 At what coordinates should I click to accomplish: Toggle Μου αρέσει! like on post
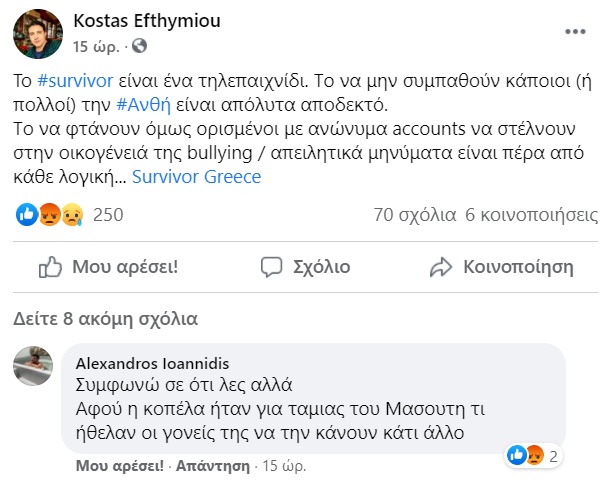tap(108, 267)
